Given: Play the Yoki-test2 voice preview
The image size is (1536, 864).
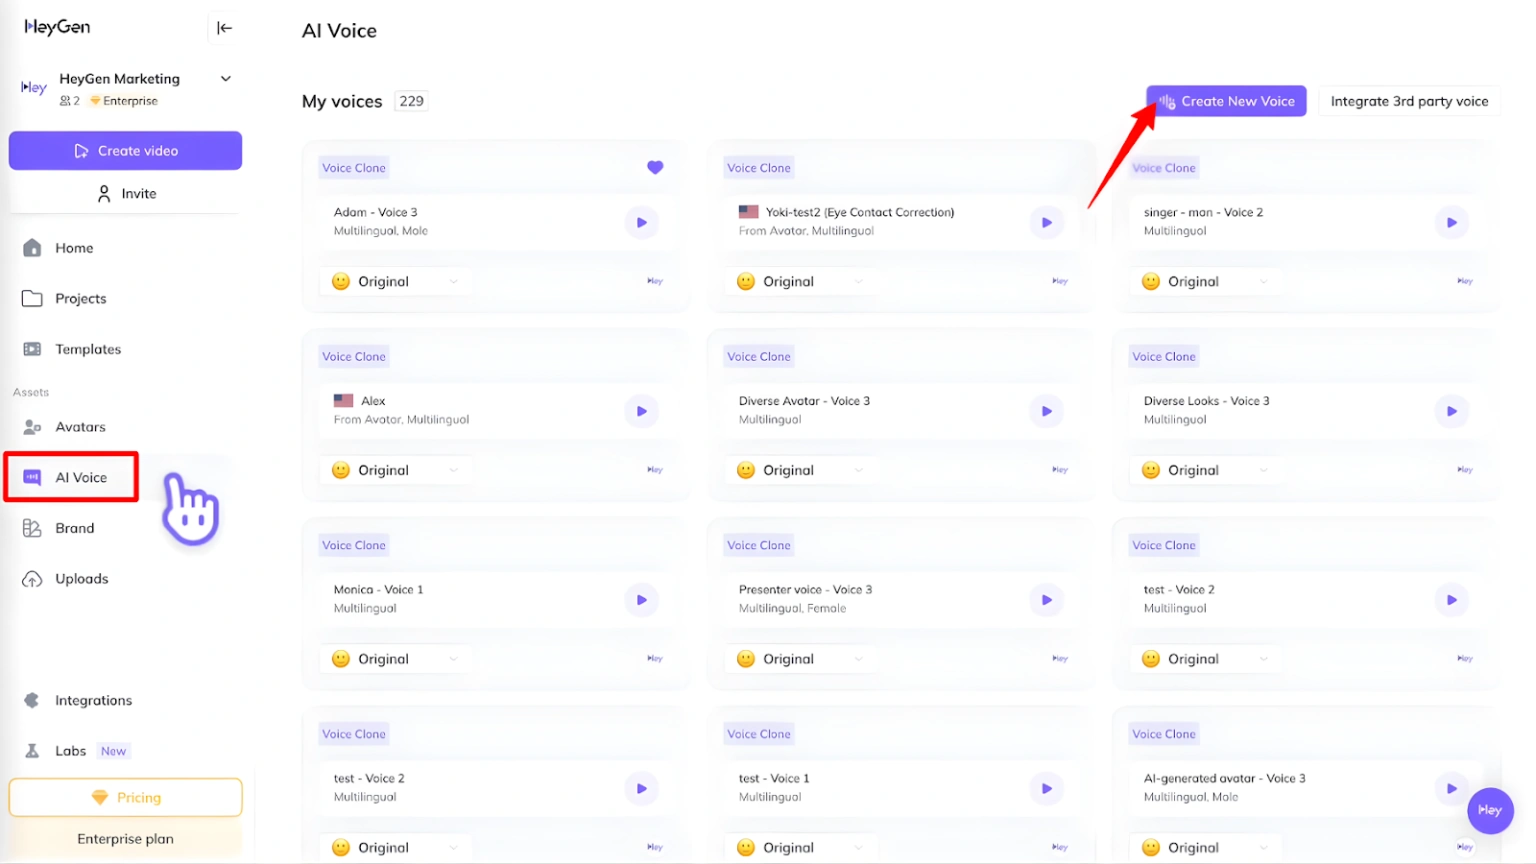Looking at the screenshot, I should pyautogui.click(x=1046, y=222).
